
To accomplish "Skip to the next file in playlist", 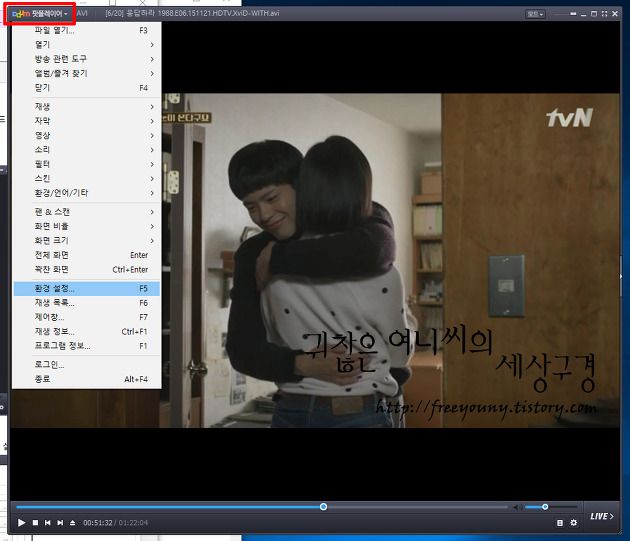I will 60,523.
